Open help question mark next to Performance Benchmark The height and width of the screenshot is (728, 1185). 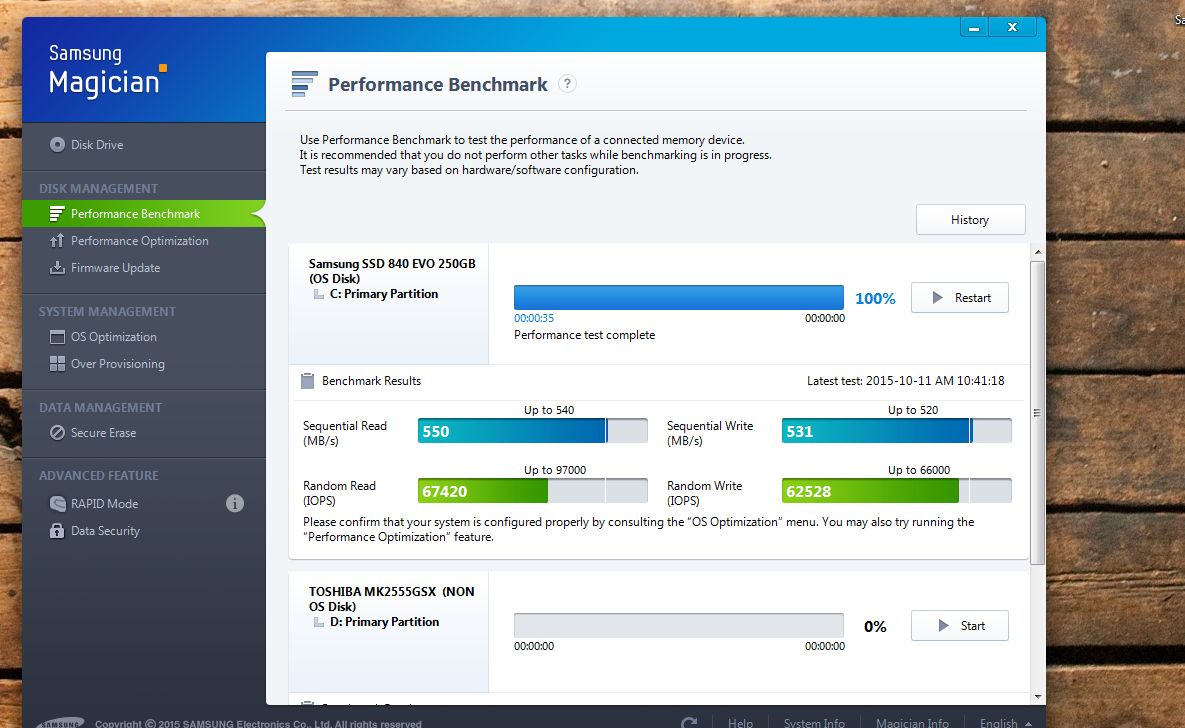(567, 83)
